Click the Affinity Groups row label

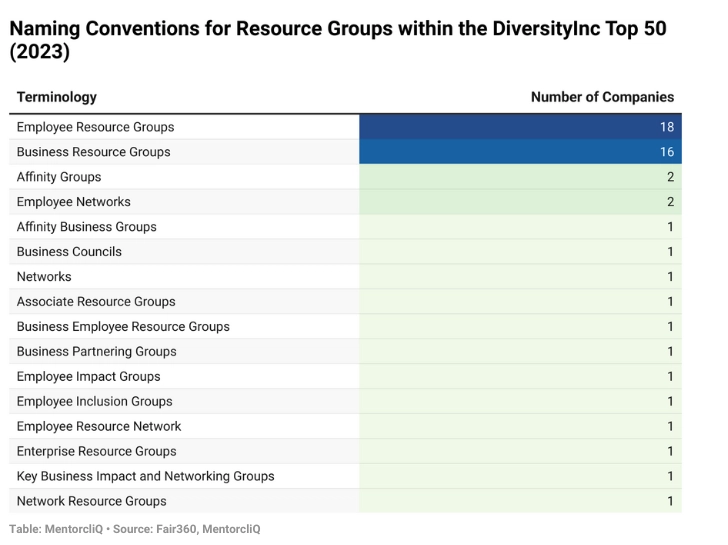[59, 177]
